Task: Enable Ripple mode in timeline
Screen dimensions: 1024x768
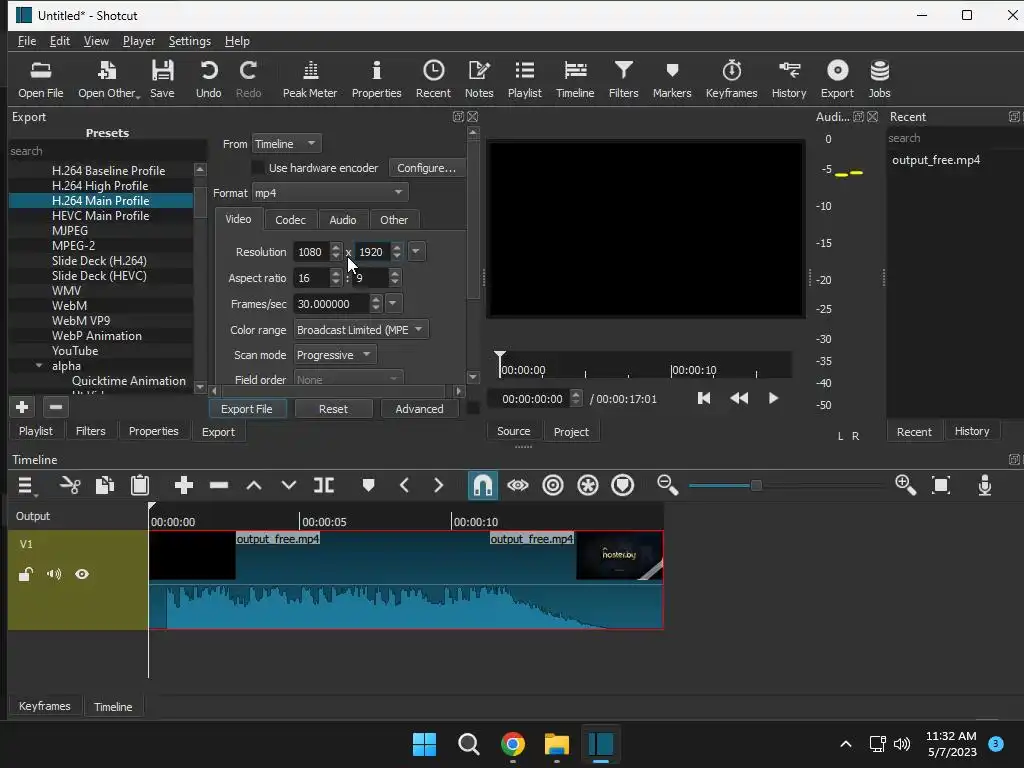Action: tap(552, 485)
